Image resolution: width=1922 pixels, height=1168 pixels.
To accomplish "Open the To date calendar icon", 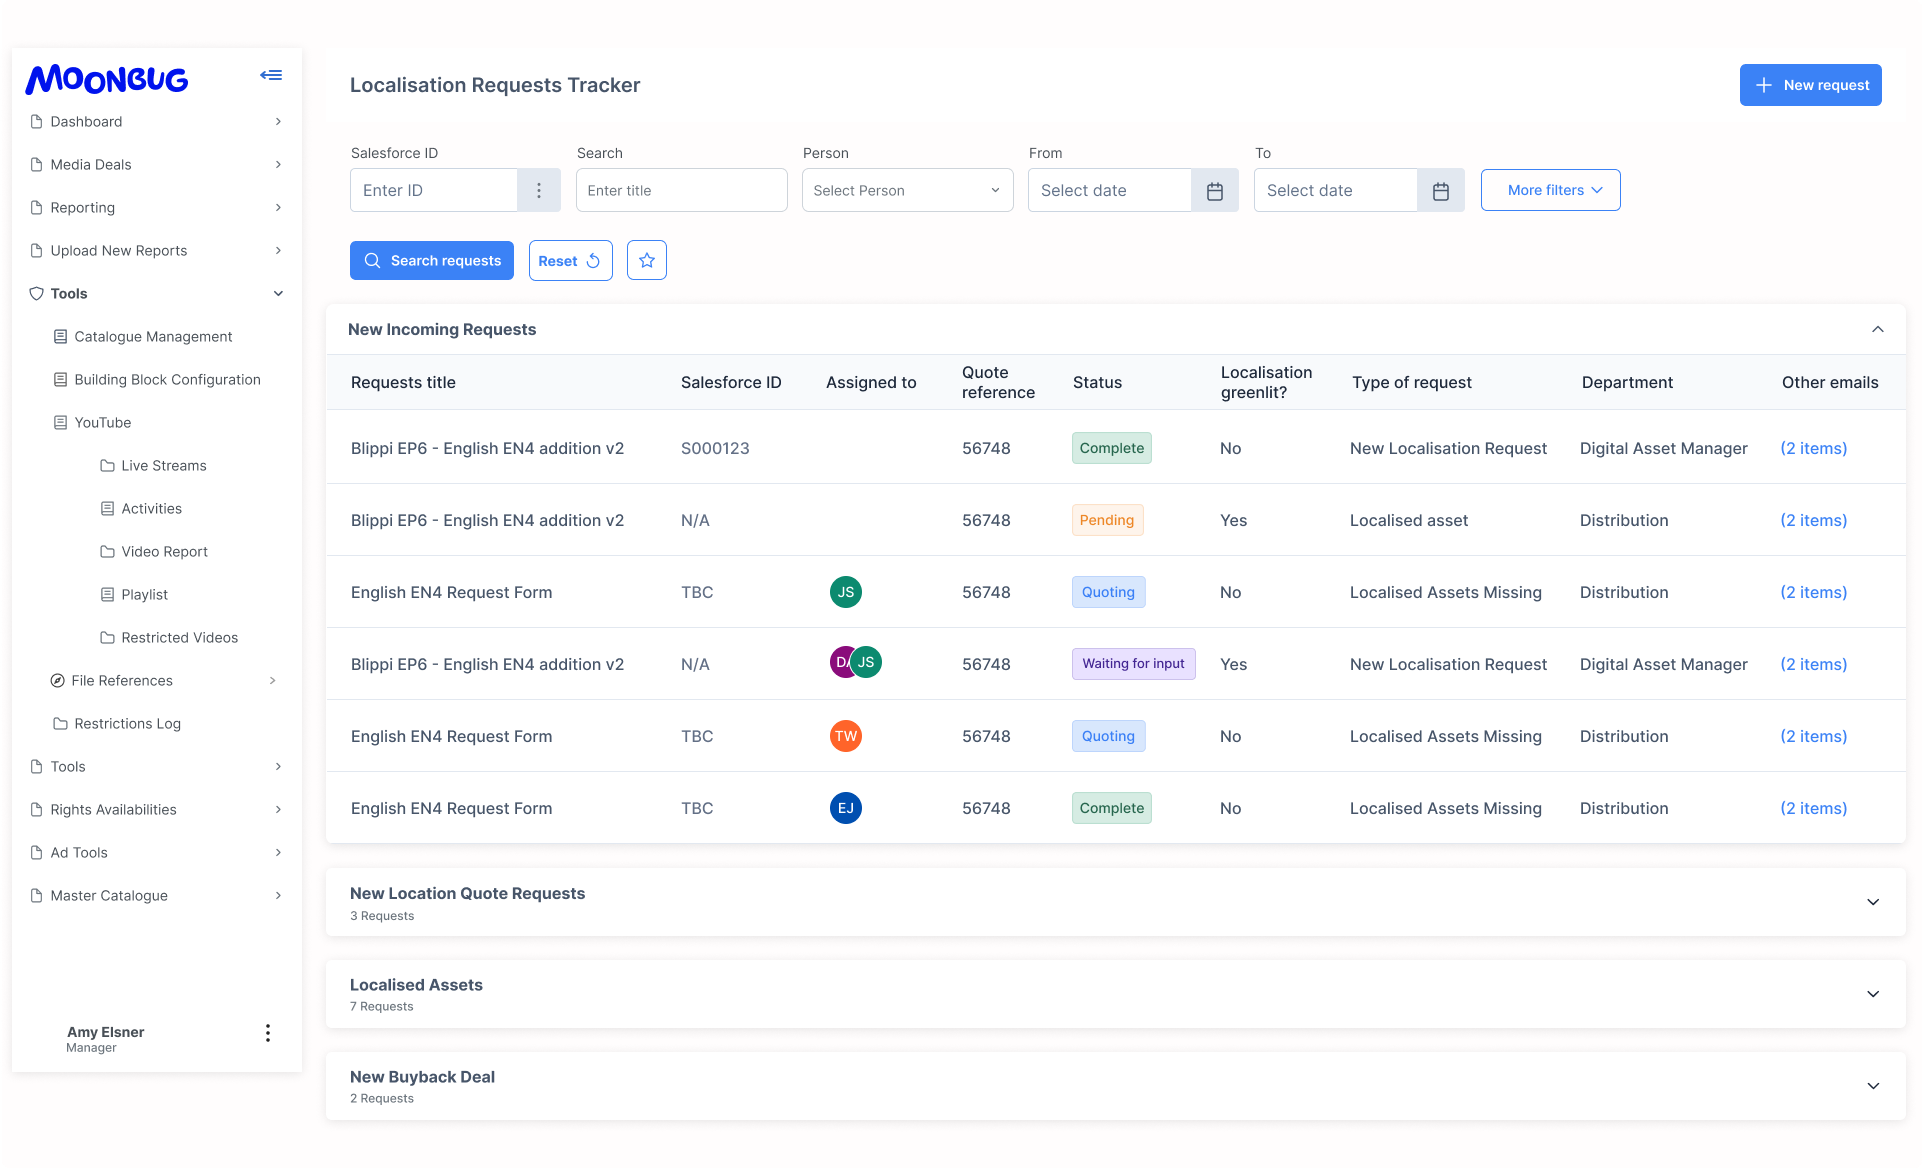I will [1441, 191].
